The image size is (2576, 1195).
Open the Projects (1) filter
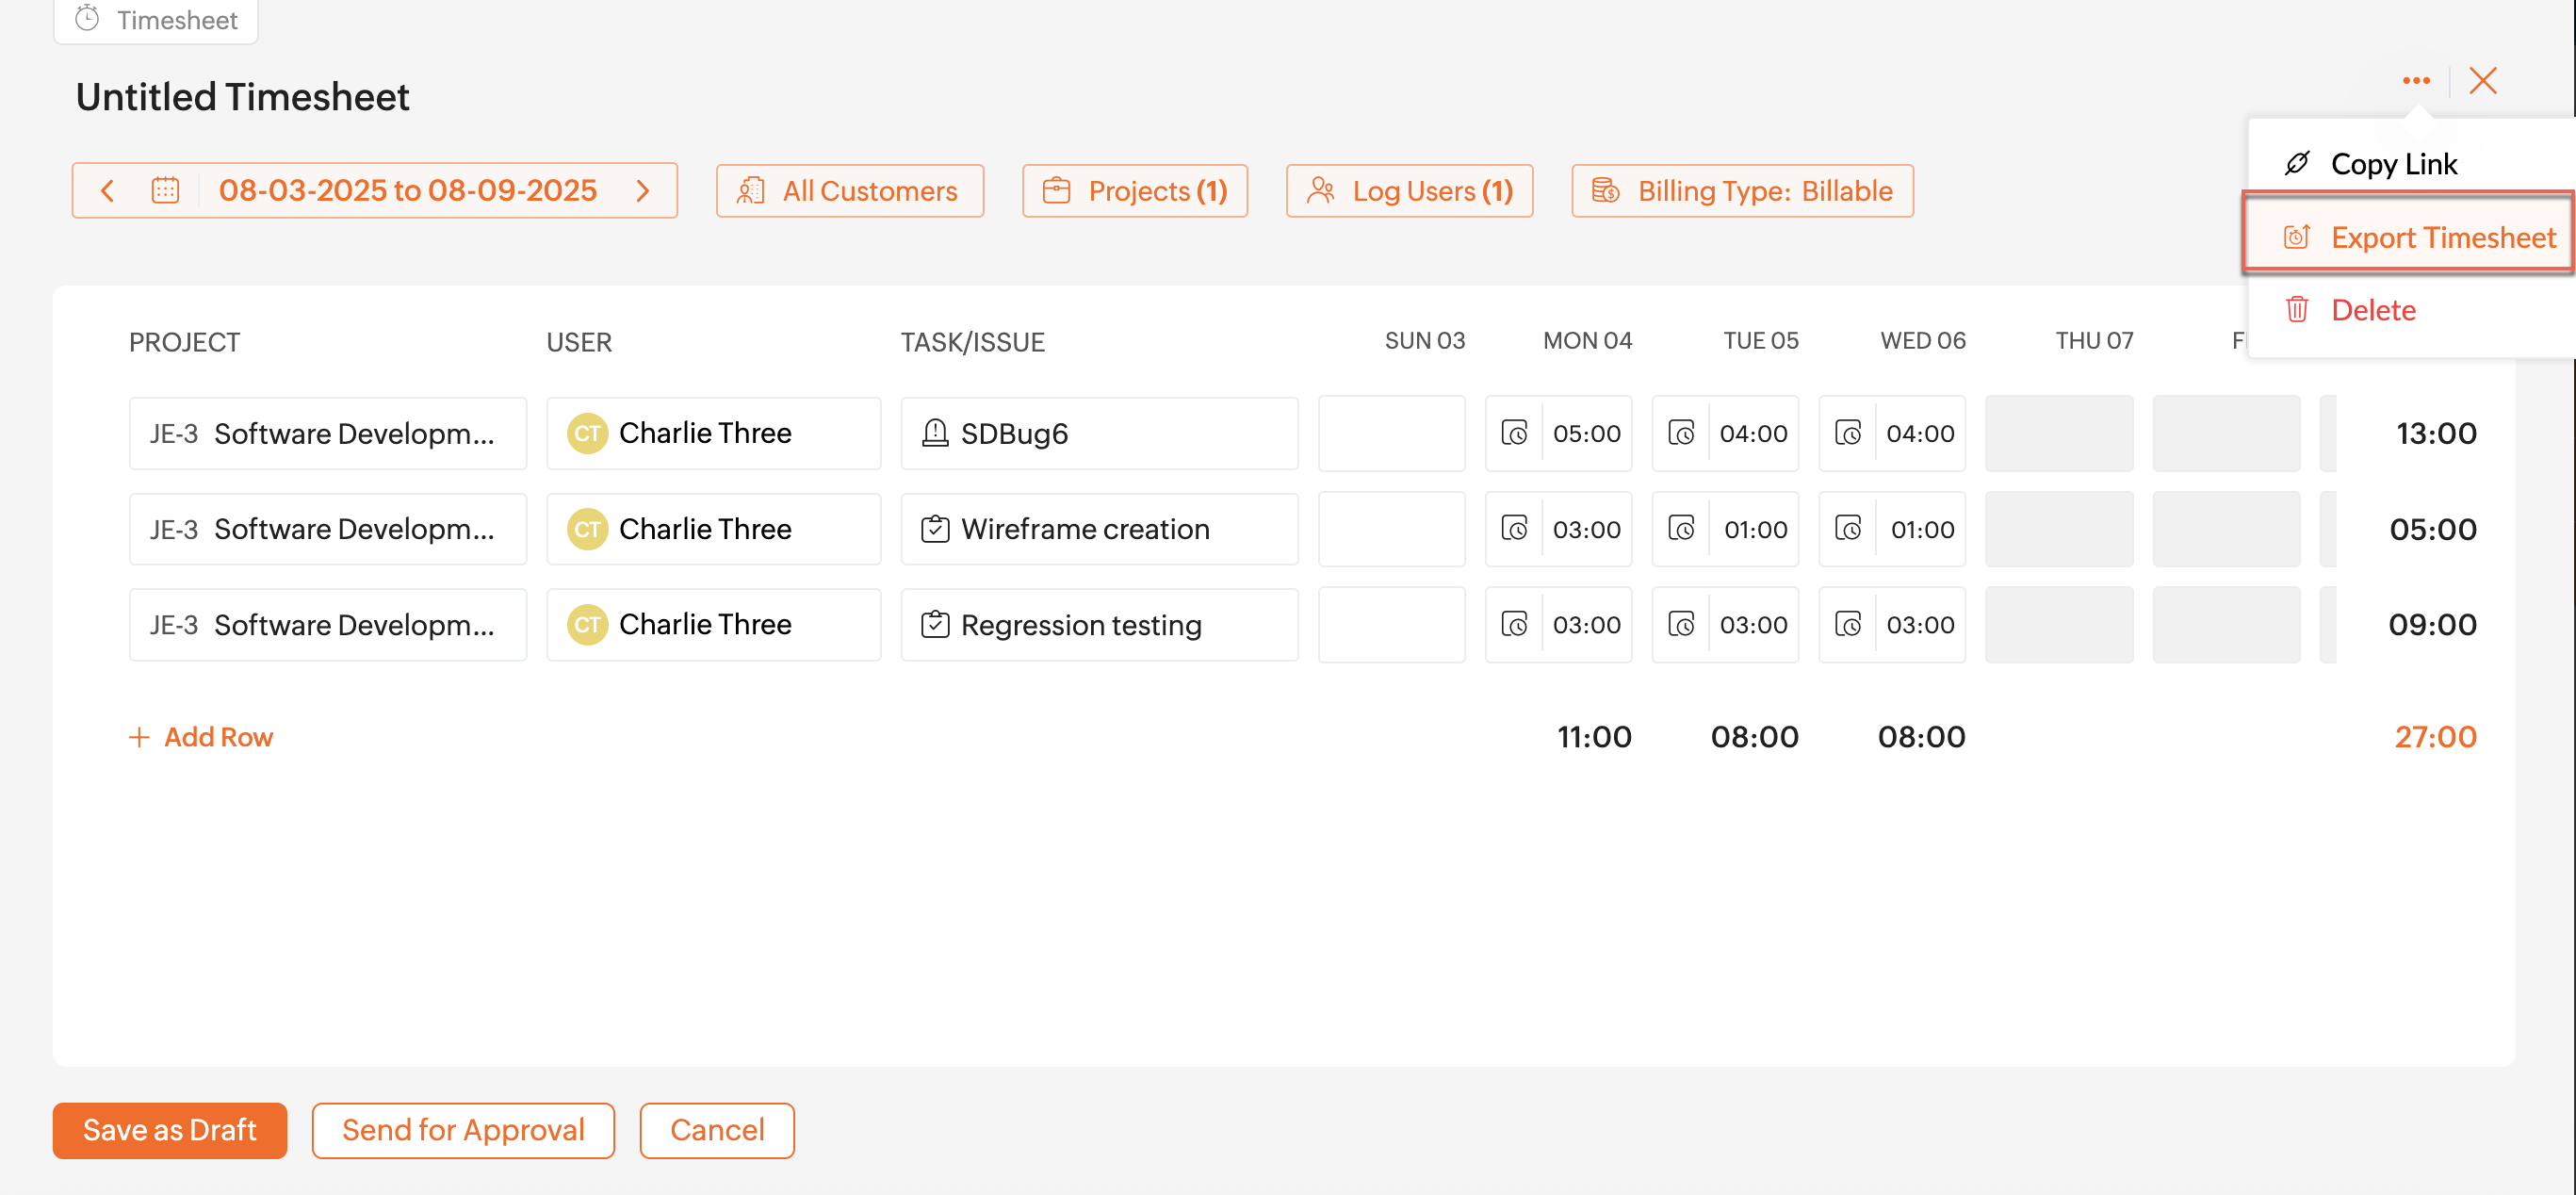[x=1134, y=190]
